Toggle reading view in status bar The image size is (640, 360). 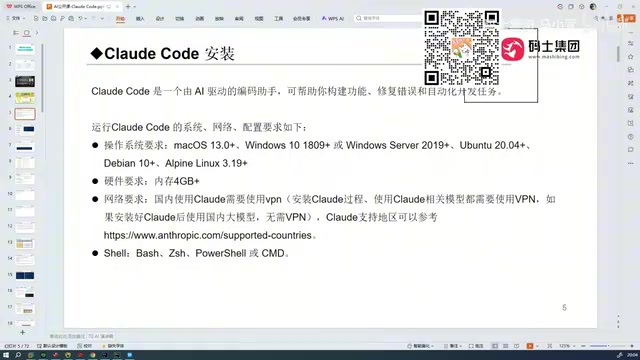tap(516, 346)
